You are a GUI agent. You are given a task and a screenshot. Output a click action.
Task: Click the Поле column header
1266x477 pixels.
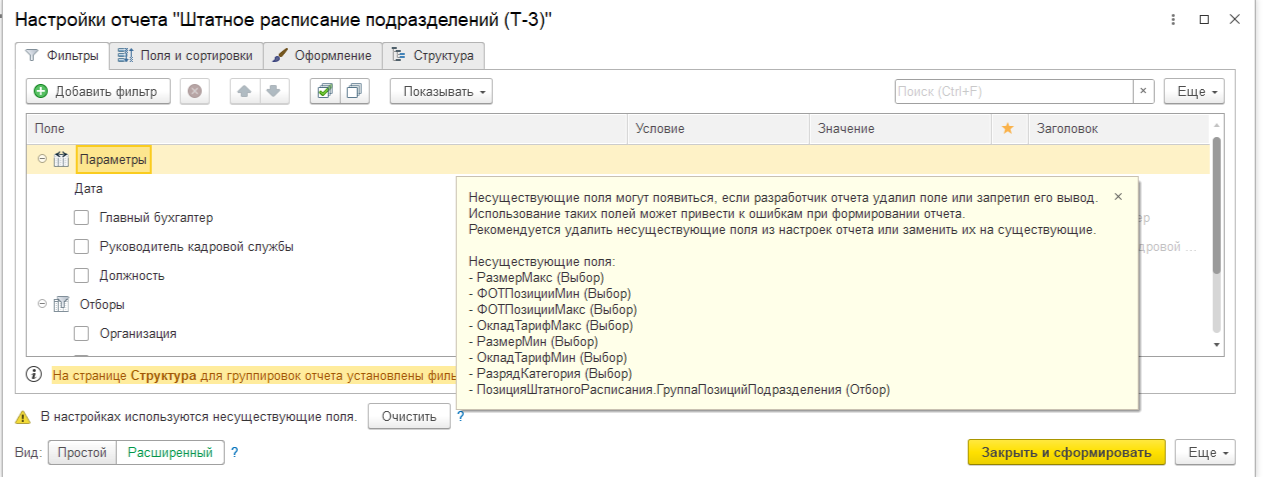(328, 129)
